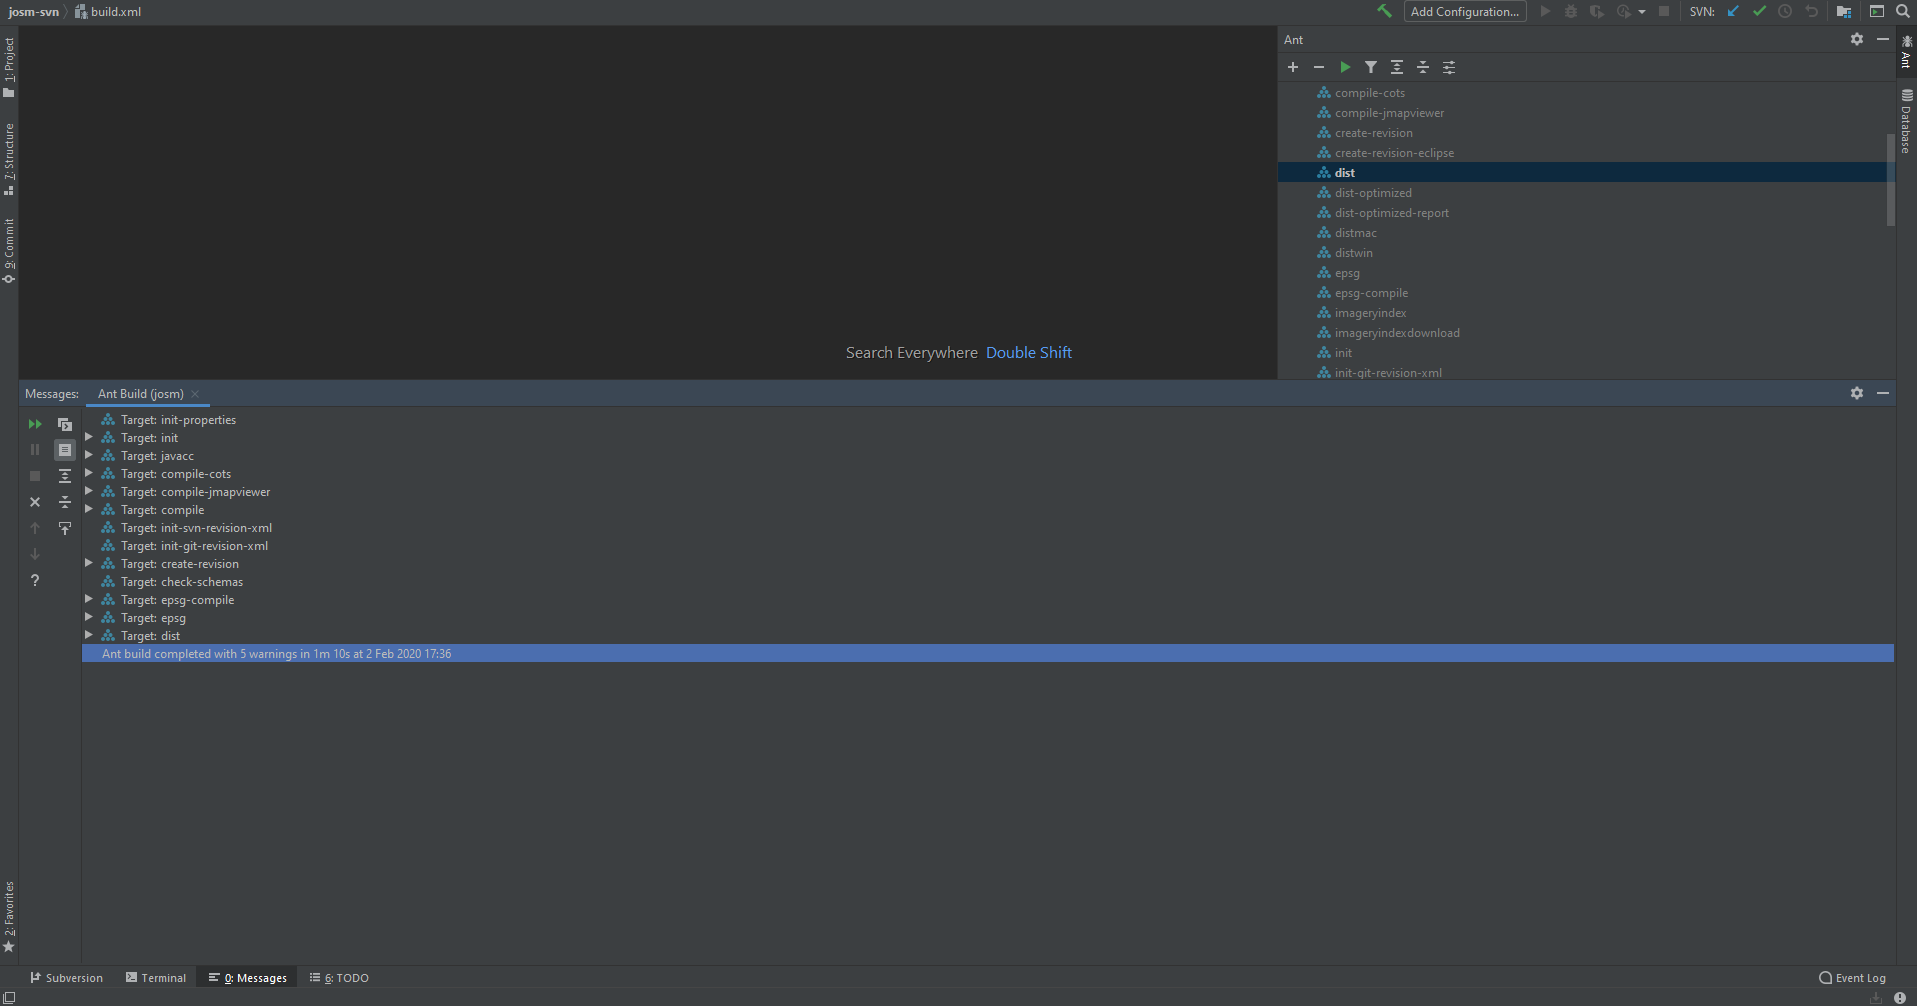Switch to the Terminal tool tab

[156, 978]
